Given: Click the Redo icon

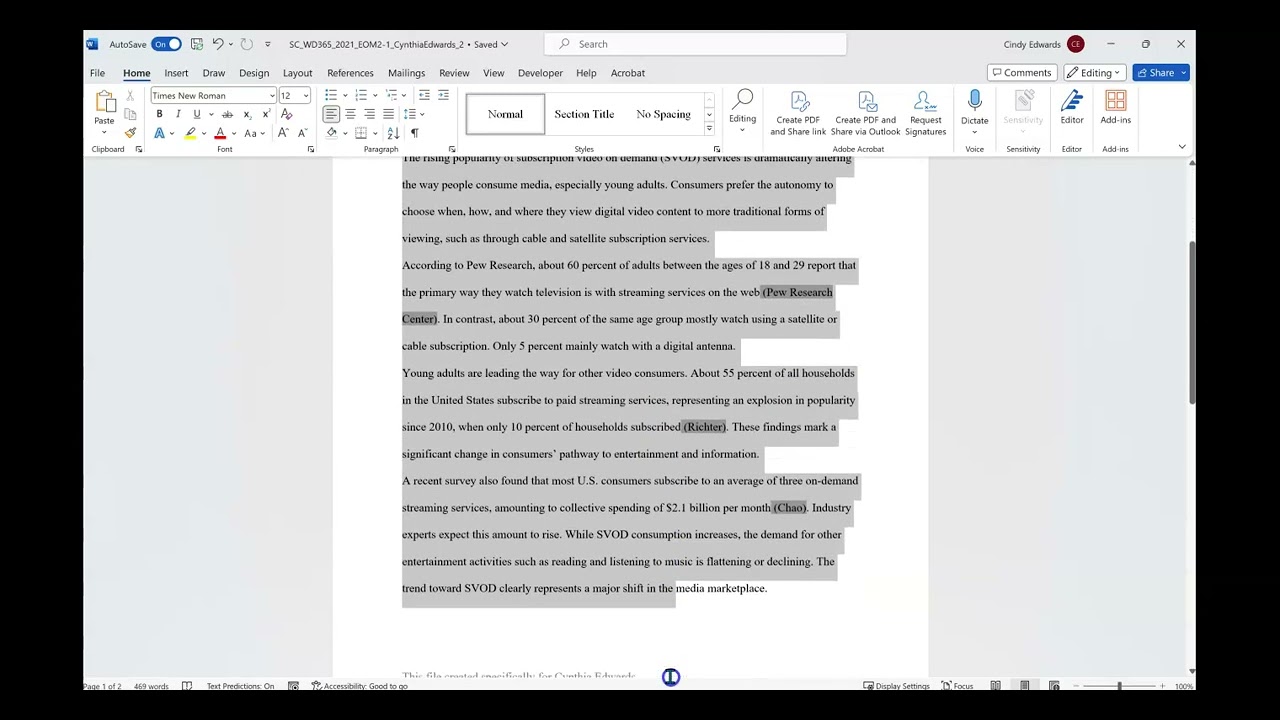Looking at the screenshot, I should [246, 44].
